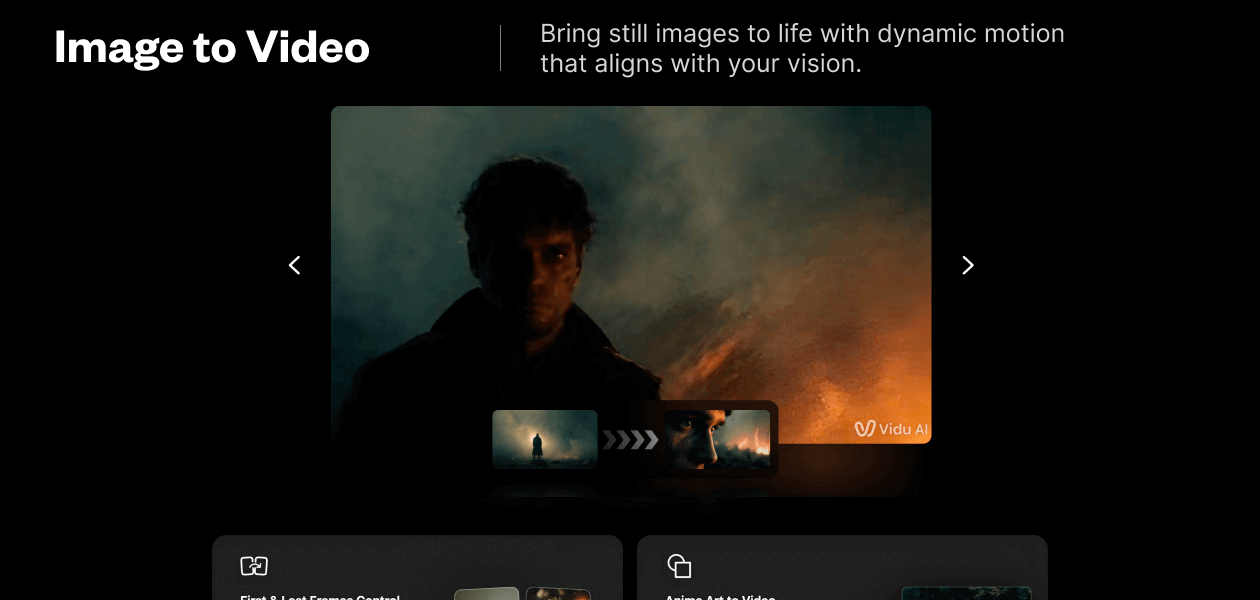
Task: Click the chevron arrows between the frame thumbnails
Action: [630, 440]
